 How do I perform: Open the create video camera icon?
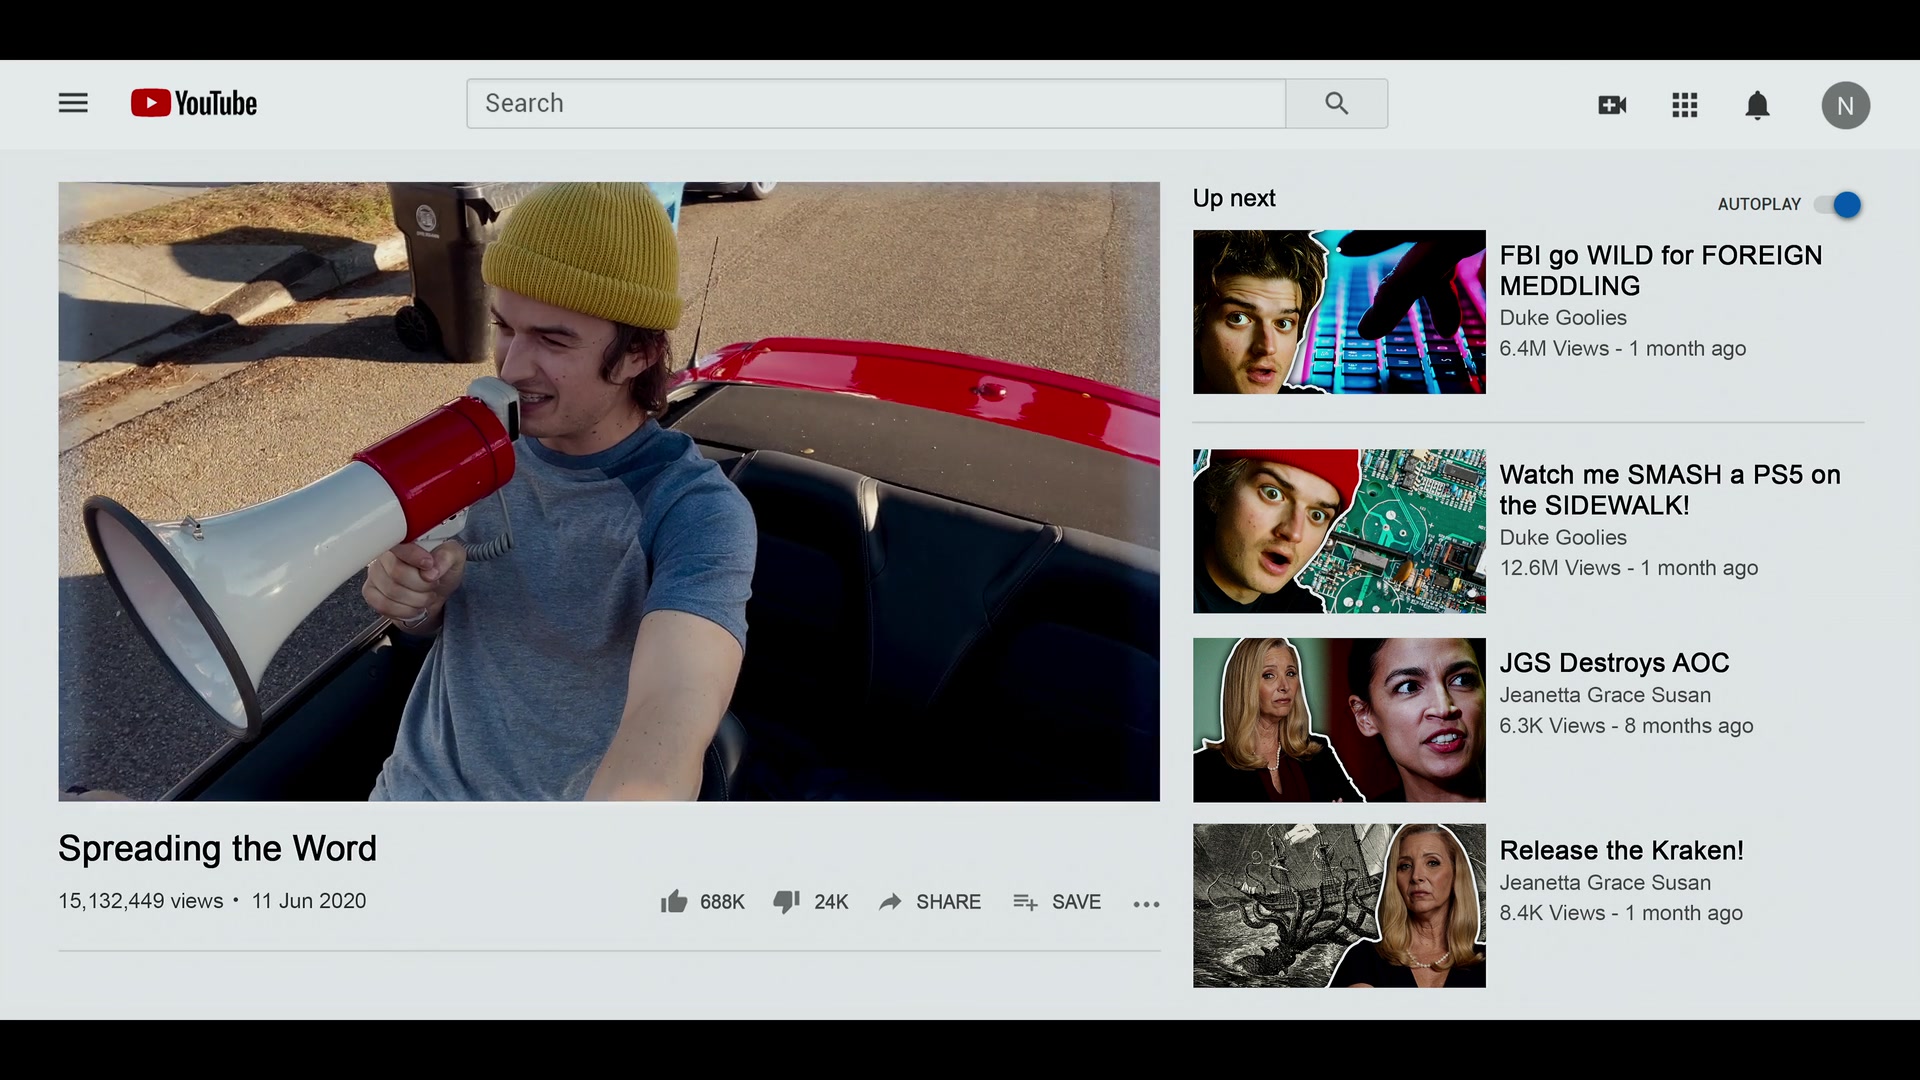click(x=1612, y=105)
